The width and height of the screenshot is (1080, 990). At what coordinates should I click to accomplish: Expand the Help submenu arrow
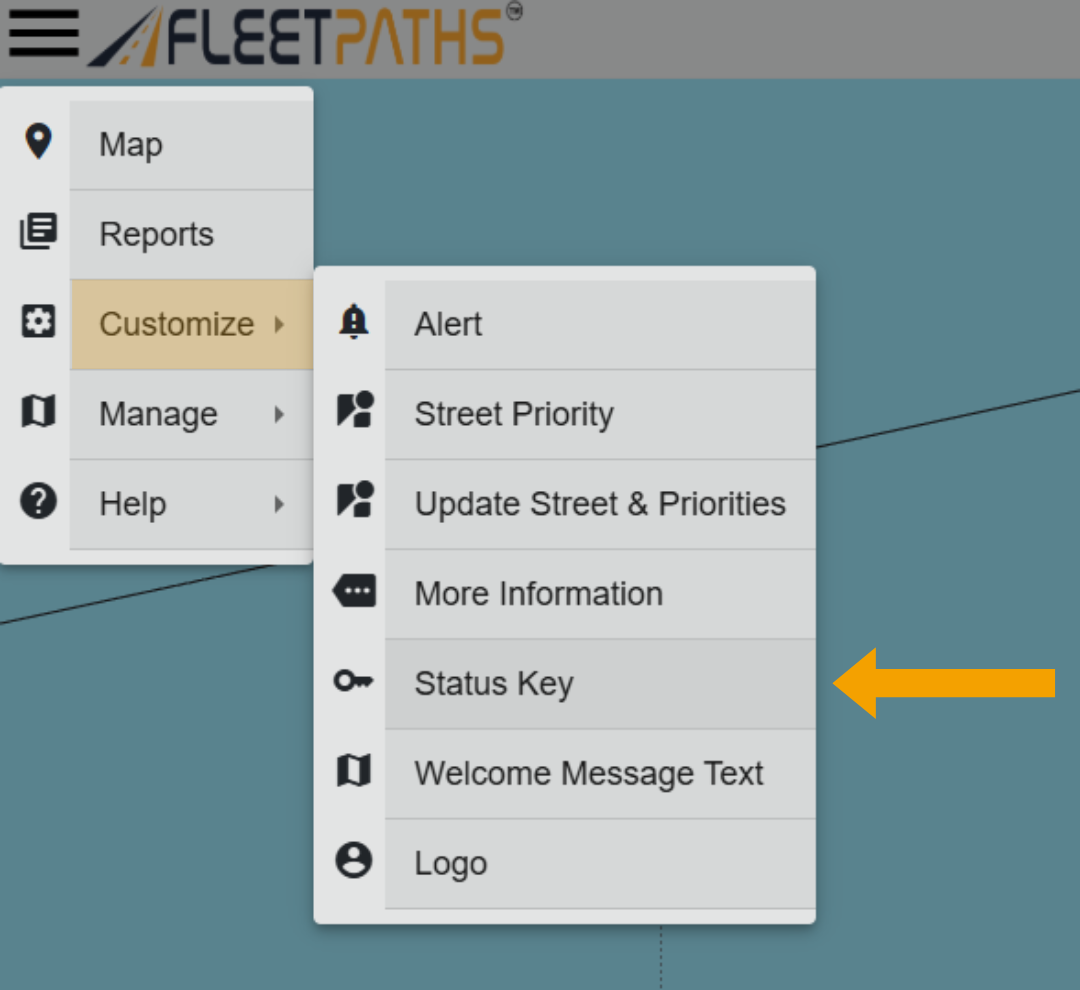coord(279,504)
